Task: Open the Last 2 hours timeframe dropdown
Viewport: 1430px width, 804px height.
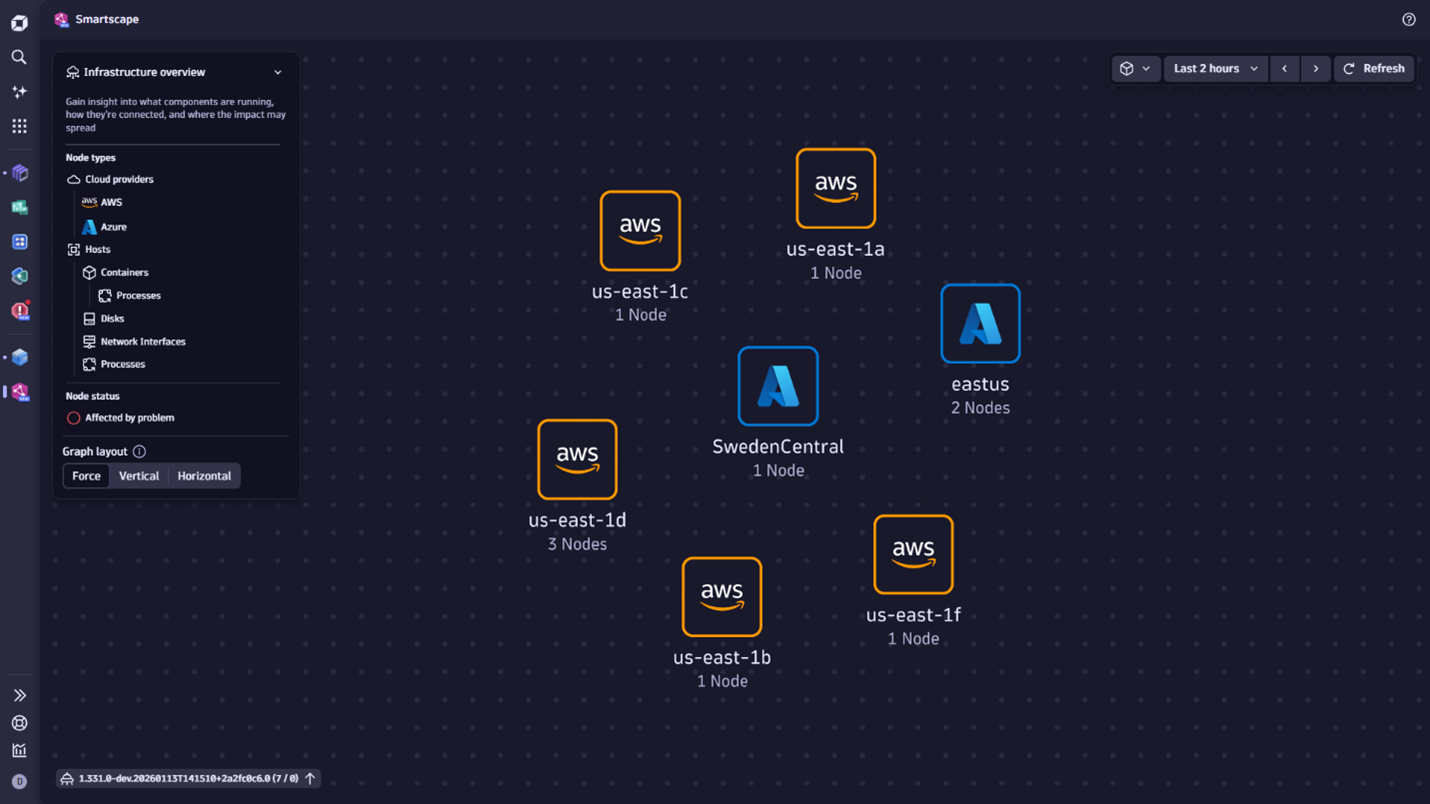Action: coord(1214,68)
